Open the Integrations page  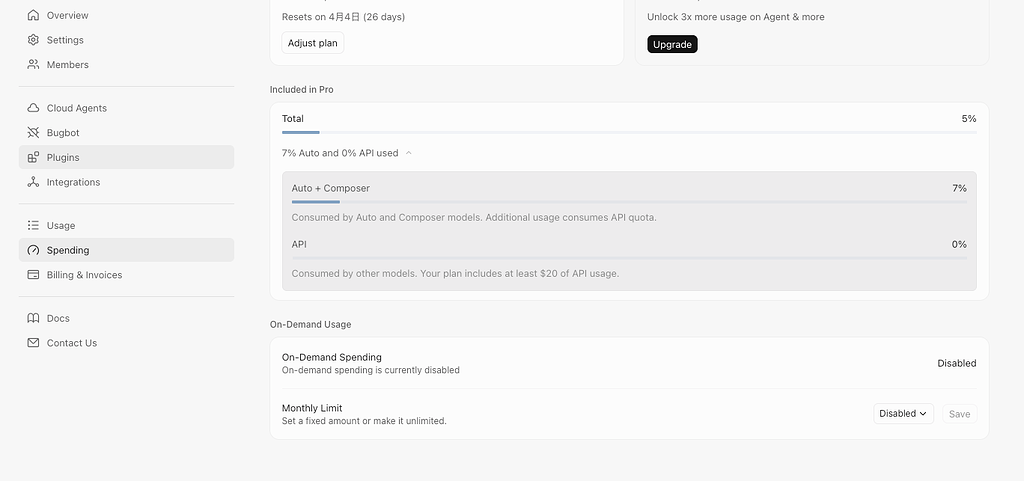point(126,182)
